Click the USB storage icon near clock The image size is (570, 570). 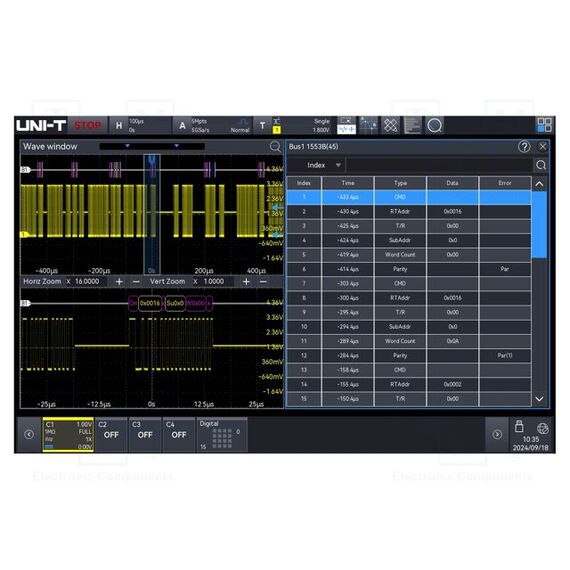click(x=519, y=426)
